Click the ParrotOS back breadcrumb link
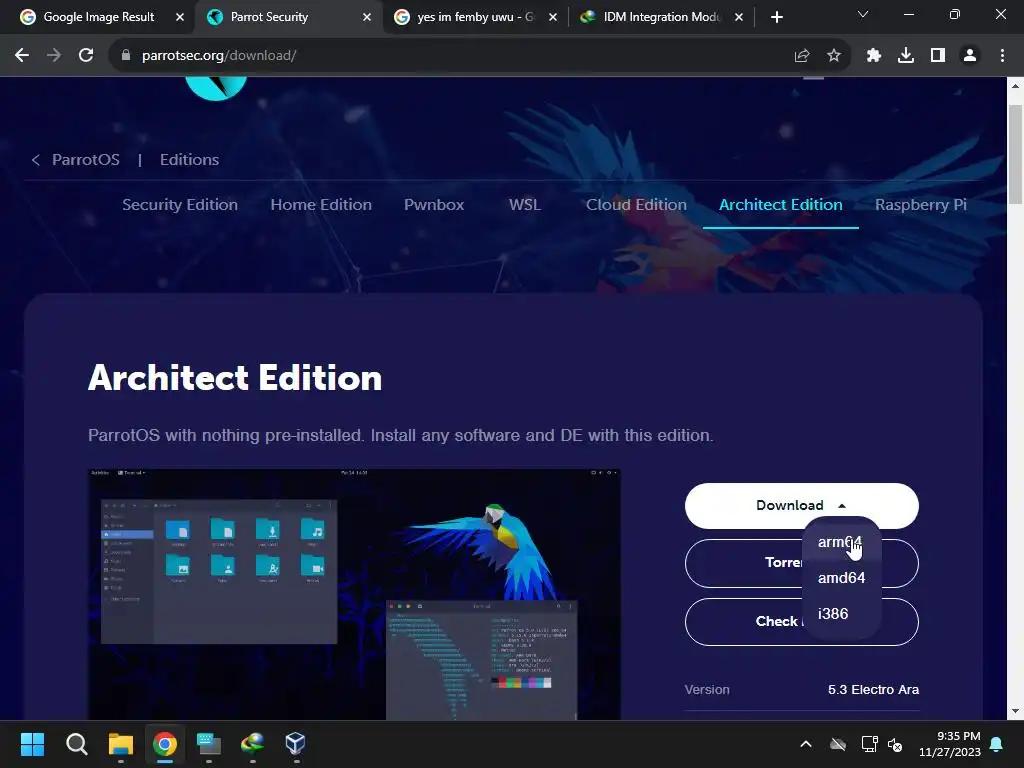Viewport: 1024px width, 768px height. pos(76,159)
